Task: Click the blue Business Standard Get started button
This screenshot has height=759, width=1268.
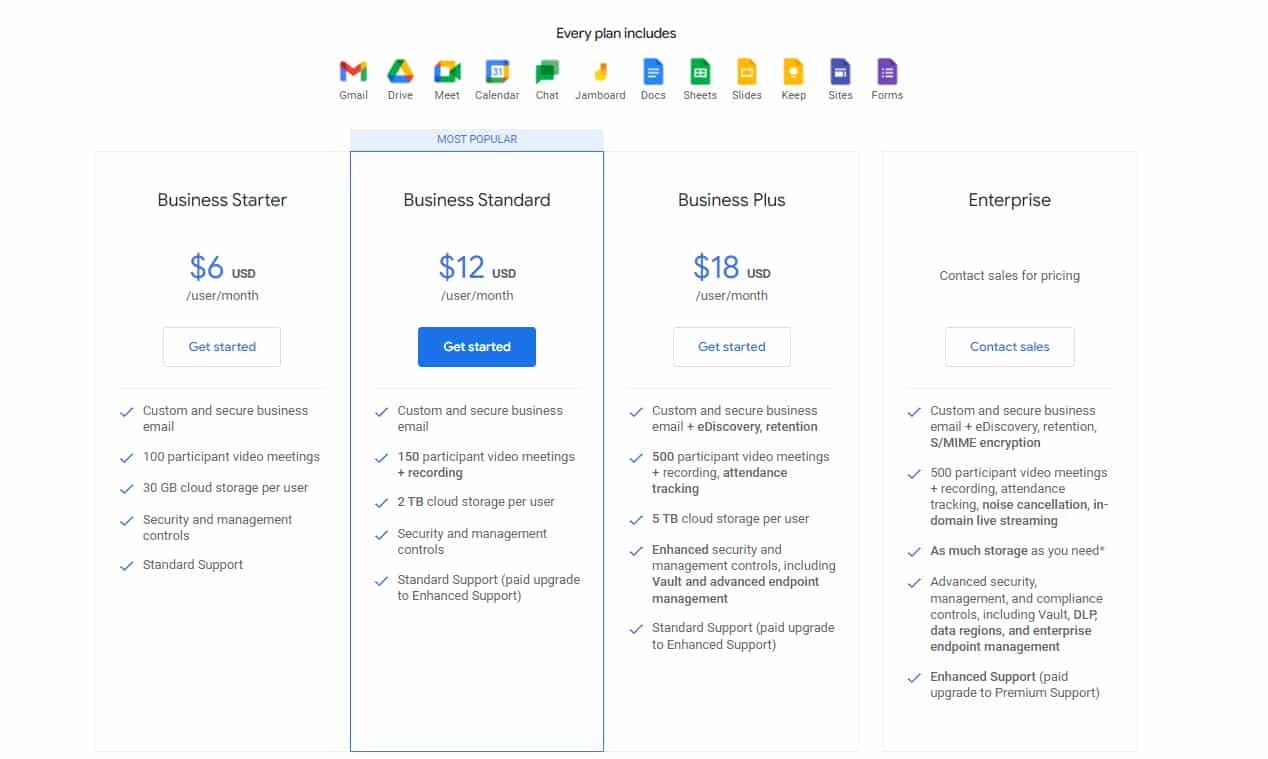Action: click(x=477, y=347)
